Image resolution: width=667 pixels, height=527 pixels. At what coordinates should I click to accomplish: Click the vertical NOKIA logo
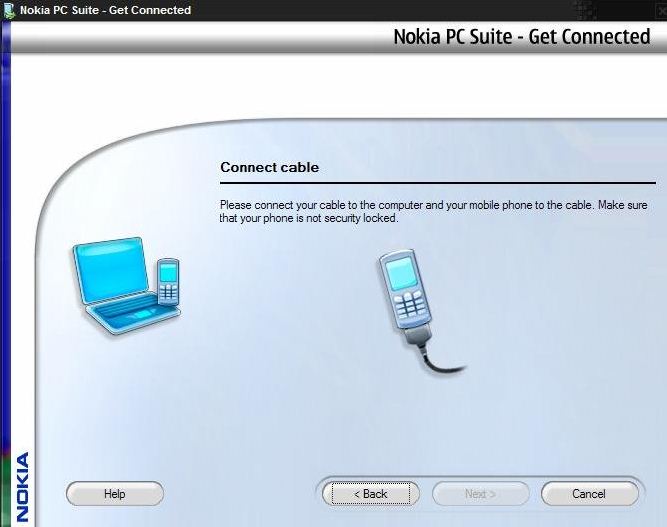[22, 487]
